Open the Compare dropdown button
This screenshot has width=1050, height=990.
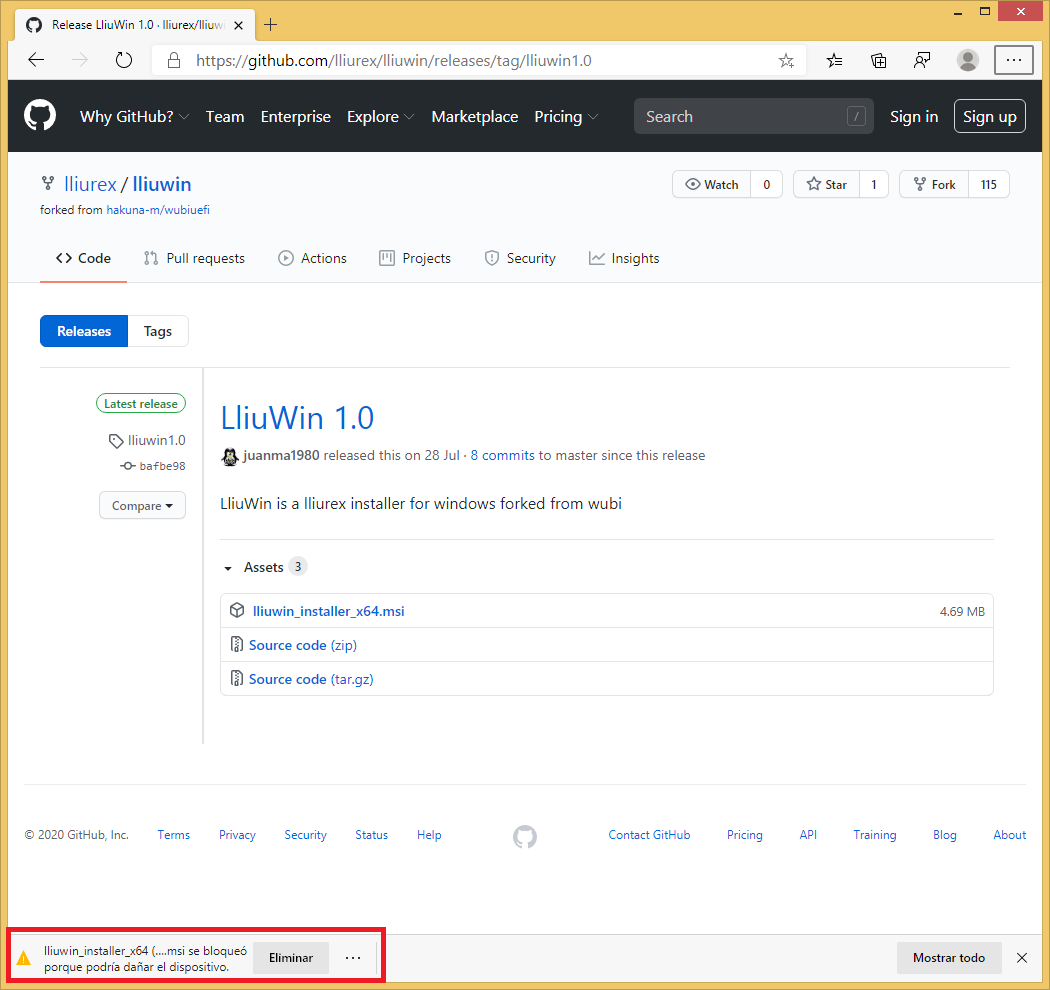[x=142, y=506]
